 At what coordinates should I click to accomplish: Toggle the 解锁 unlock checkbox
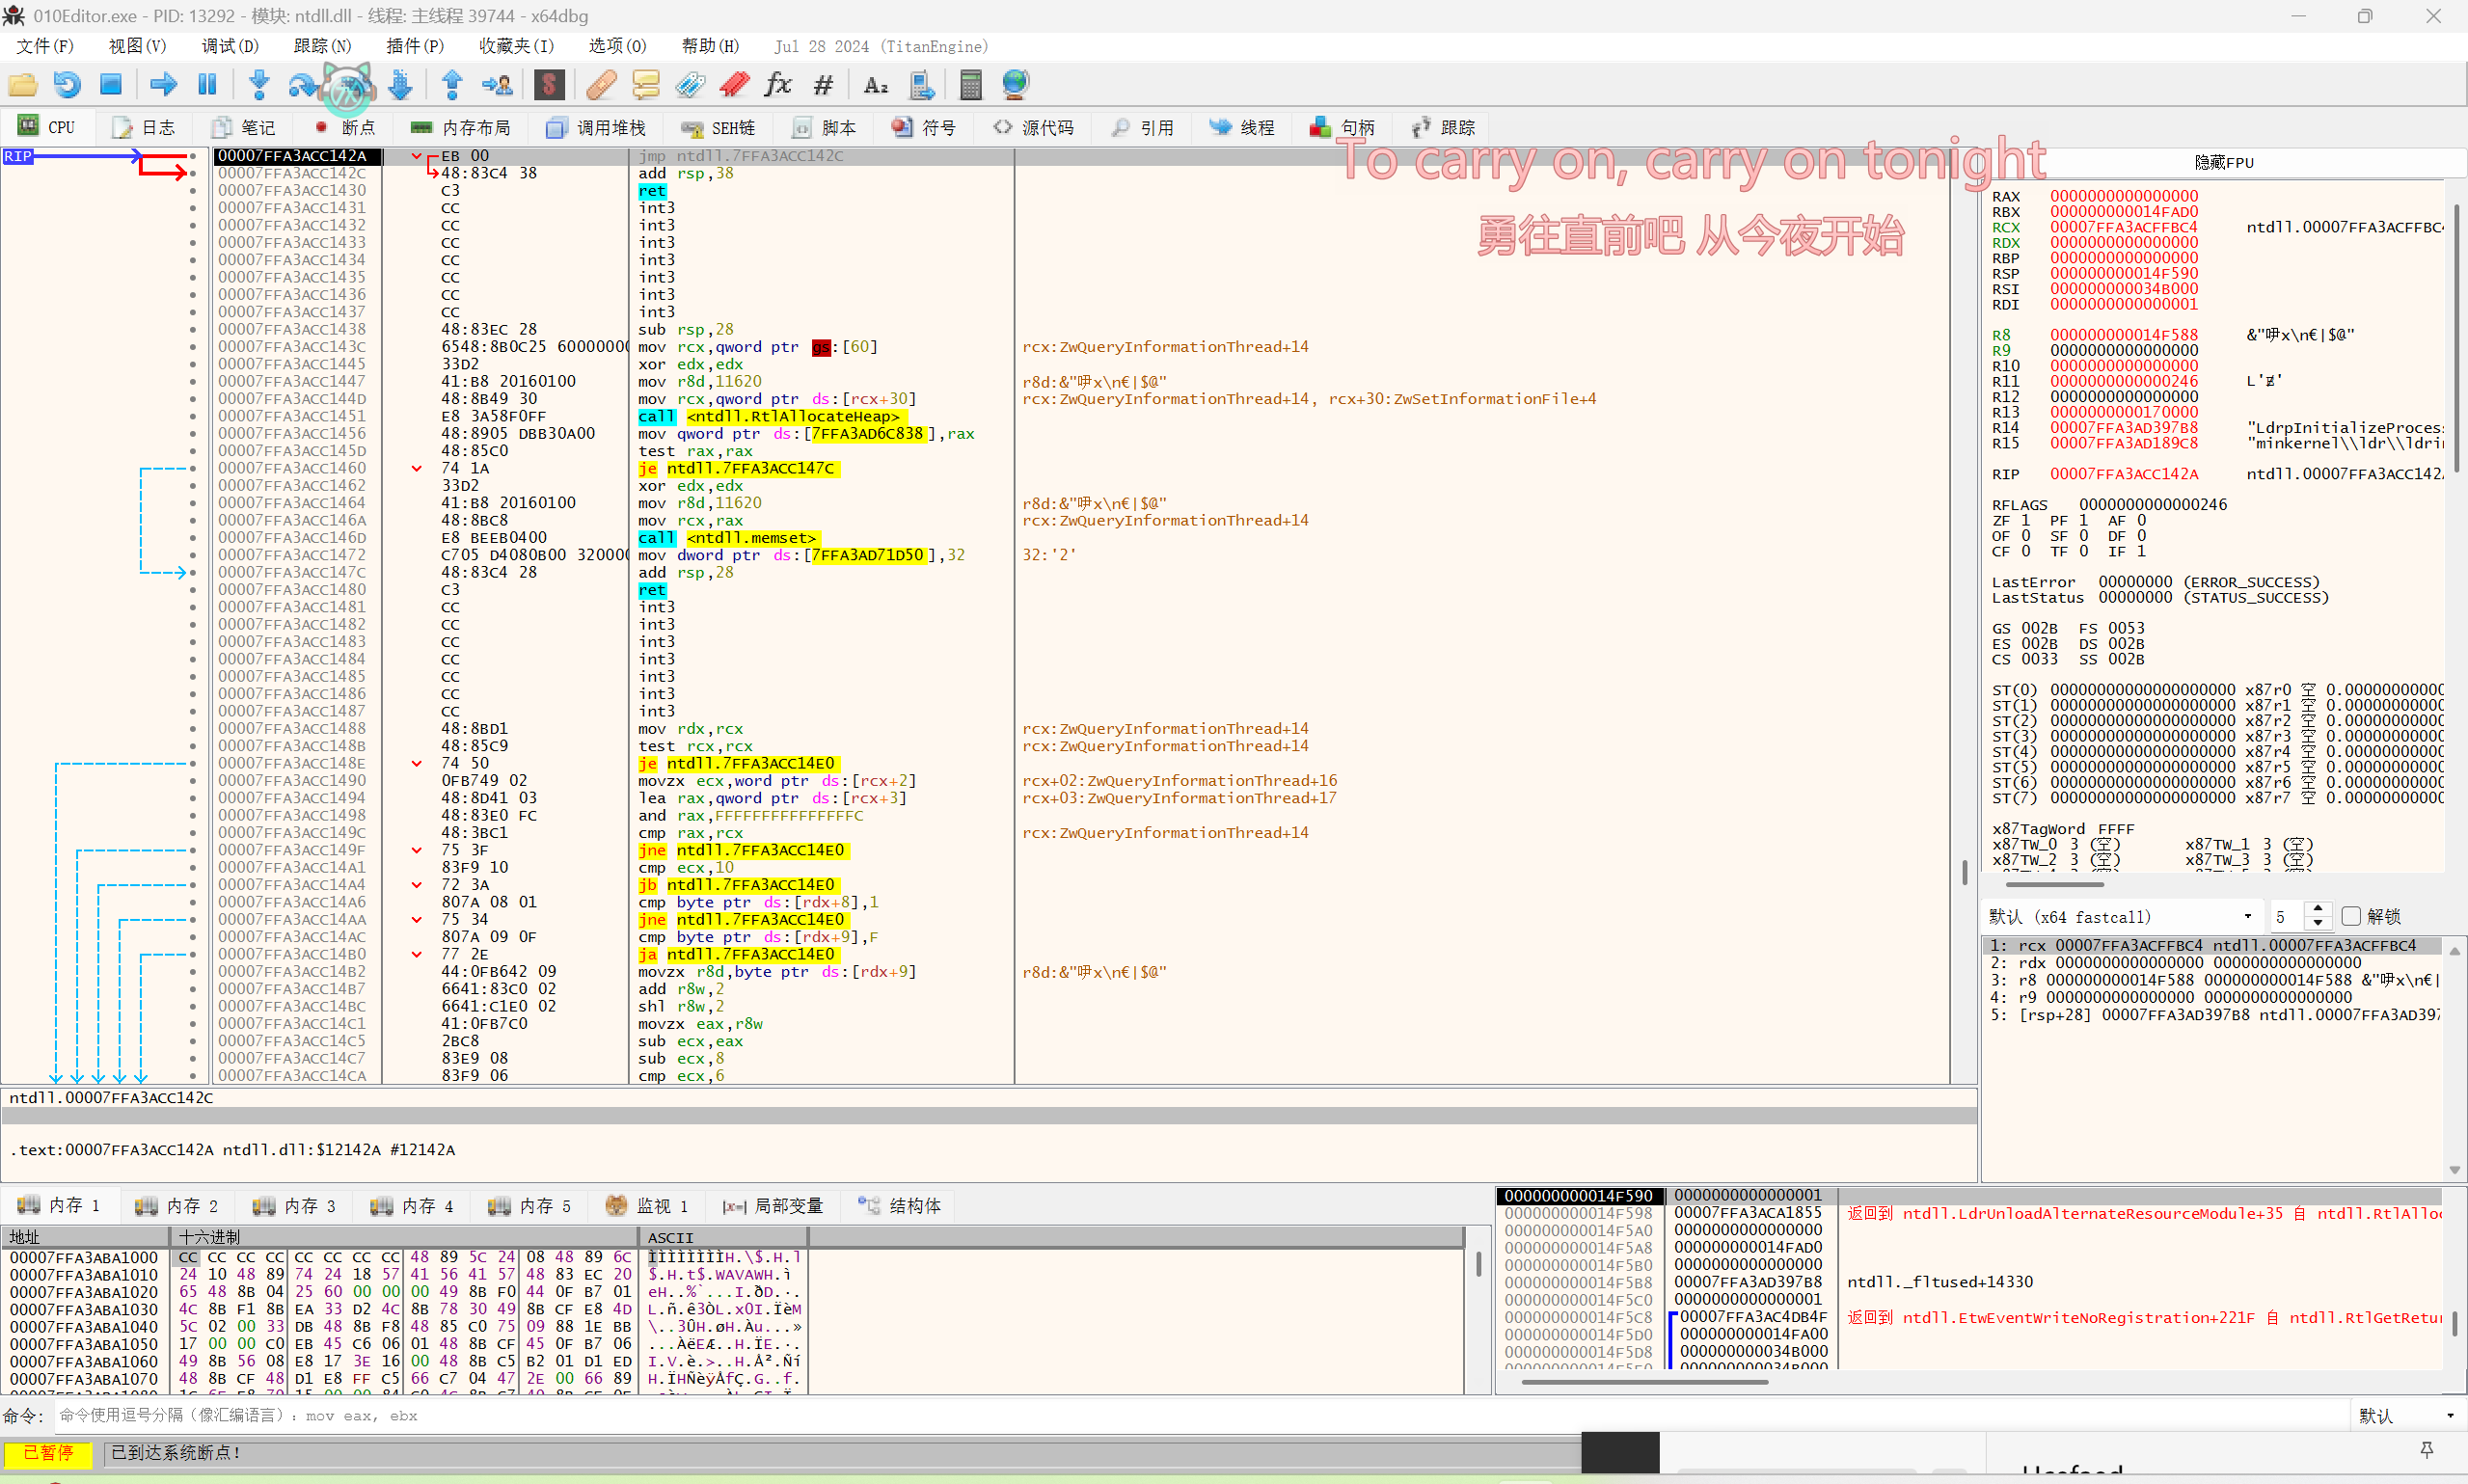[x=2351, y=916]
